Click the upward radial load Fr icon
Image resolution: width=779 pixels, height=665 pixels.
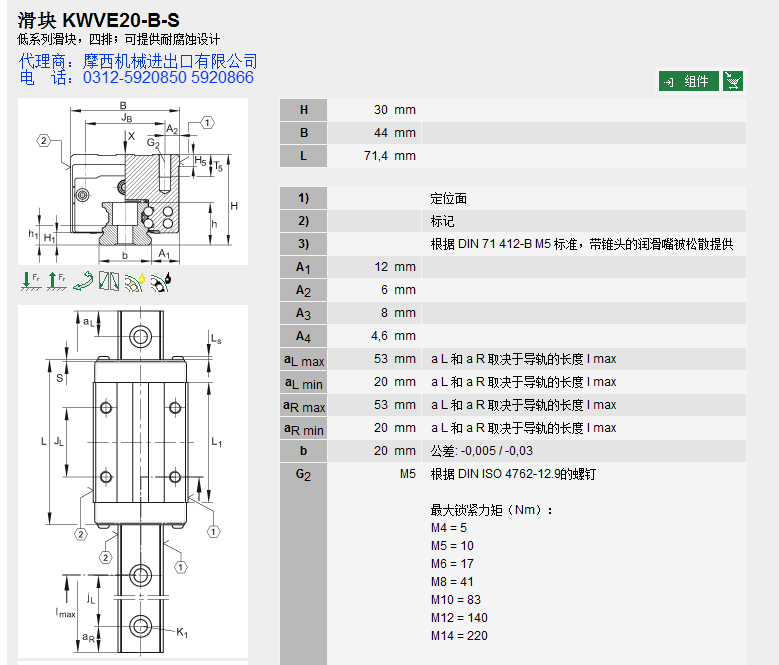[56, 282]
